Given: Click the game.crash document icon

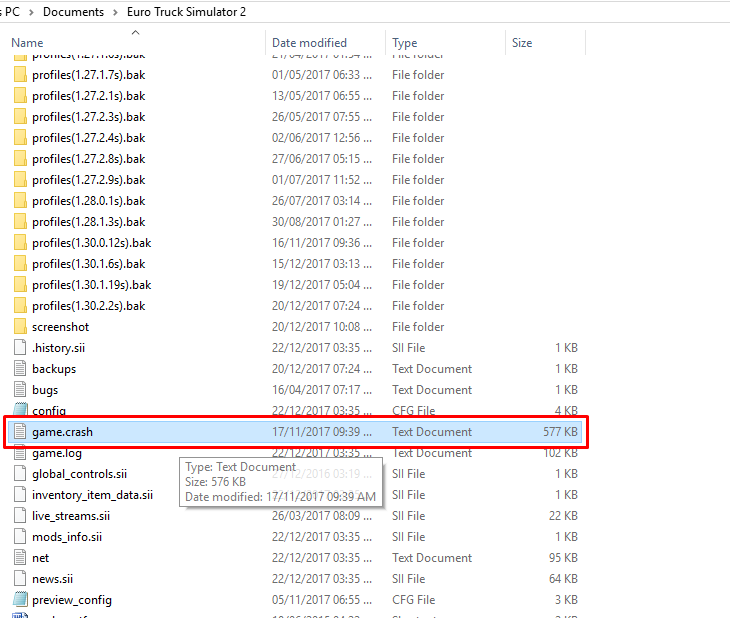Looking at the screenshot, I should 20,431.
